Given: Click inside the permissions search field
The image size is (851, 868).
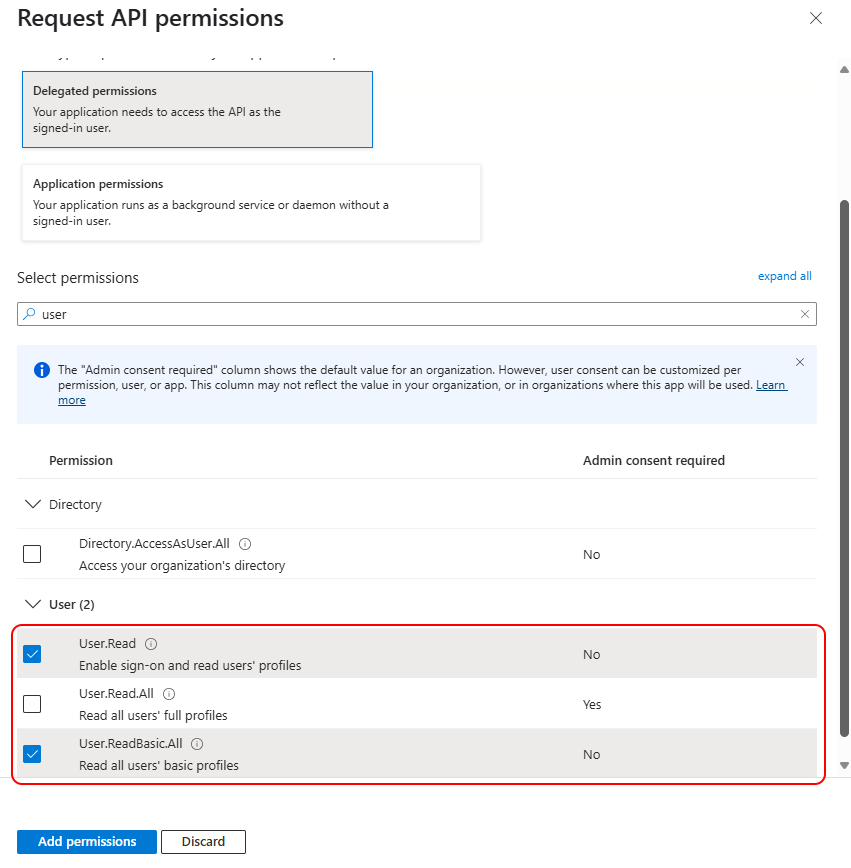Looking at the screenshot, I should (x=400, y=313).
